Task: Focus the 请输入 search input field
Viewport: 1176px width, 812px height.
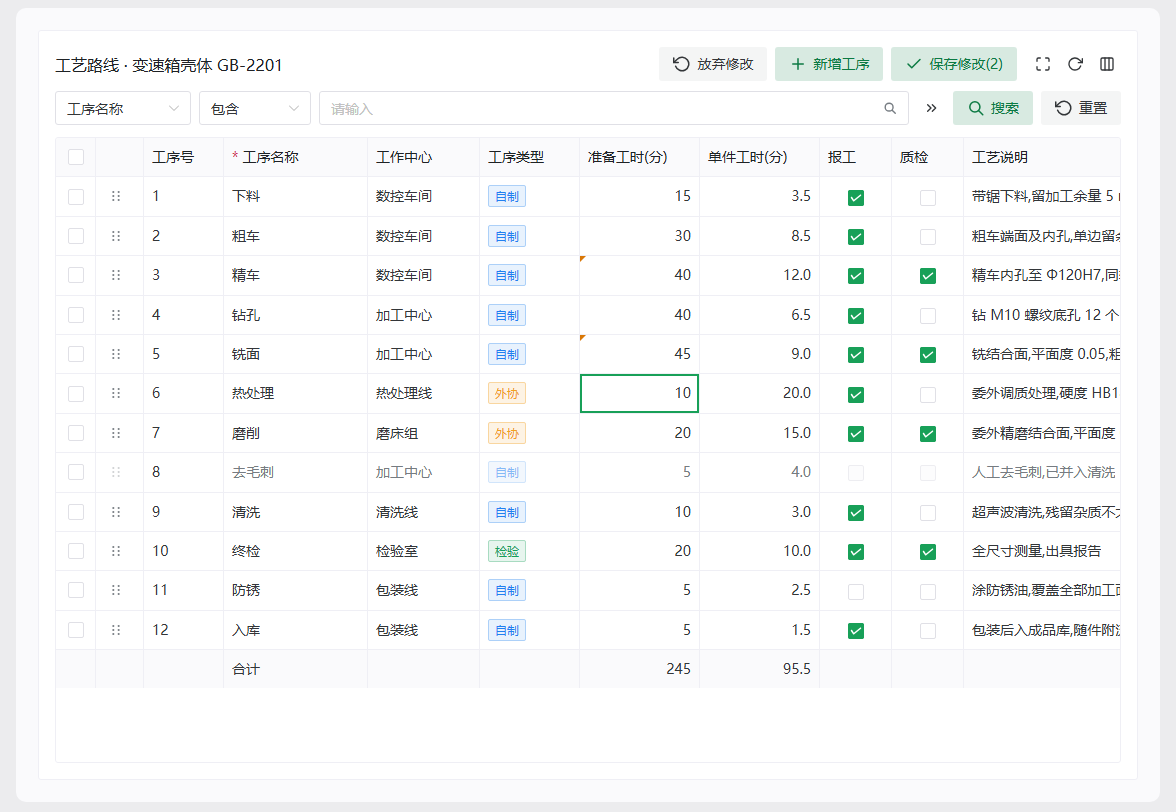Action: click(x=614, y=109)
